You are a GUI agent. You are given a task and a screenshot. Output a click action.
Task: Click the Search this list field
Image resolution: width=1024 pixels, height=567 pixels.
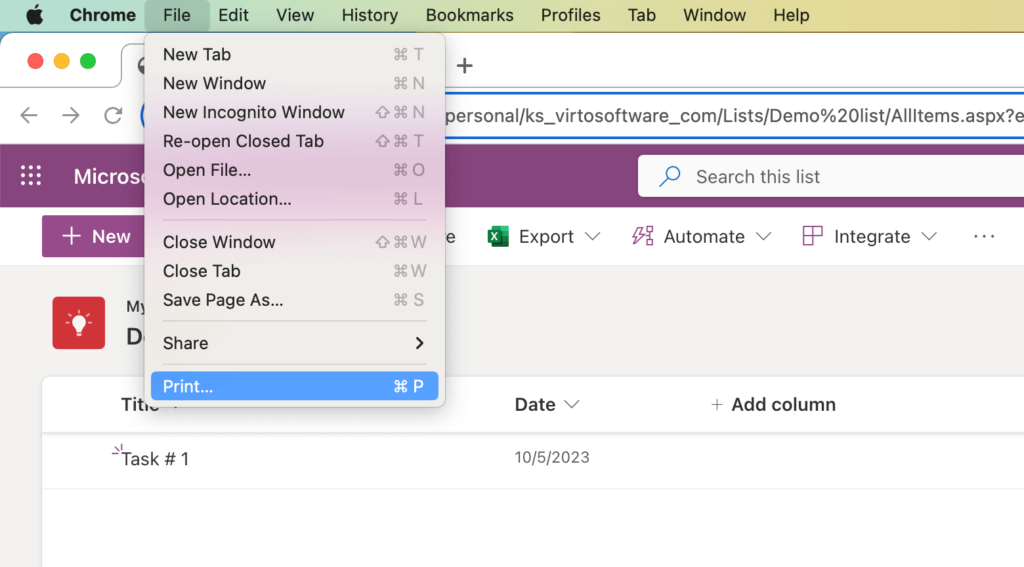(x=831, y=176)
